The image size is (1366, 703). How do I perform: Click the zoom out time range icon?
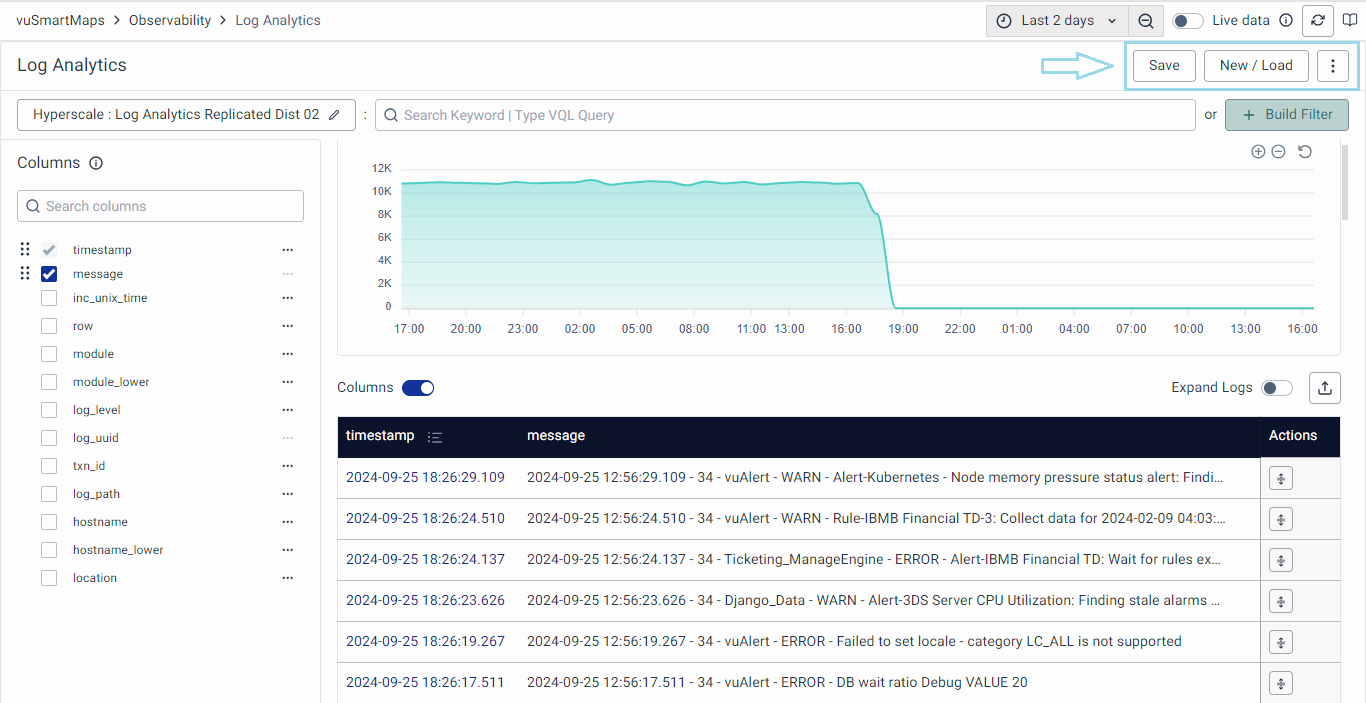1146,21
